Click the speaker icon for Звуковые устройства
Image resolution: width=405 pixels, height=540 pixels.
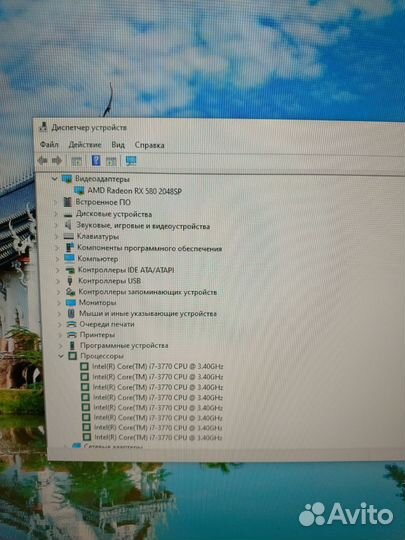[68, 226]
